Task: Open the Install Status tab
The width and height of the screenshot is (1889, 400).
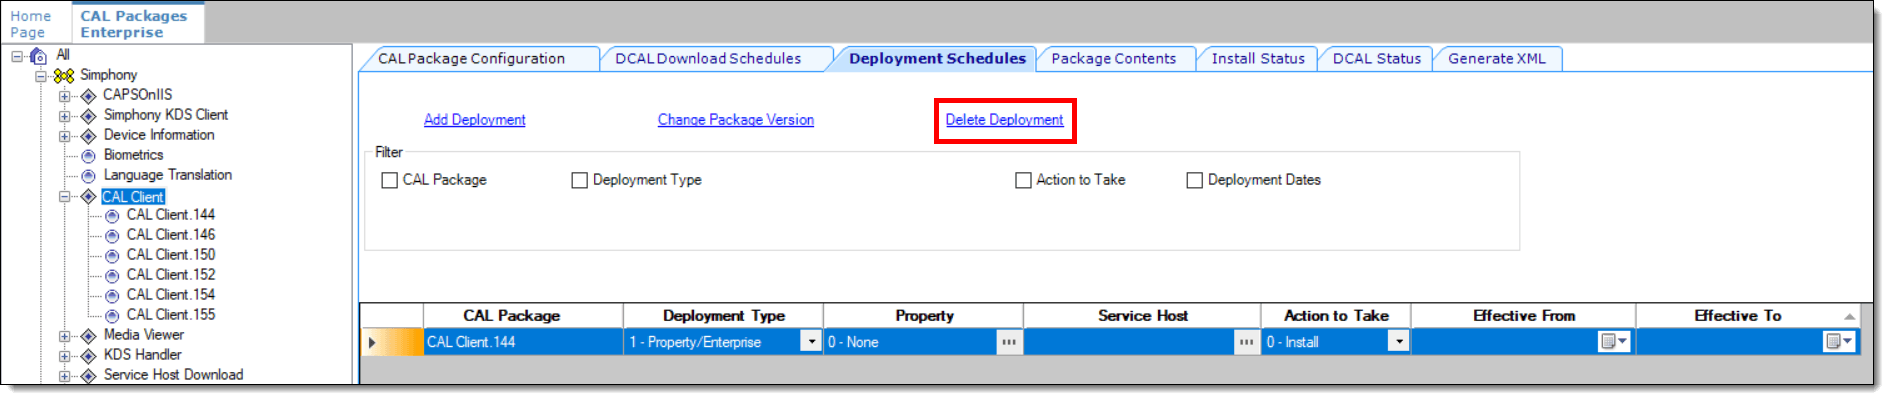Action: (1257, 59)
